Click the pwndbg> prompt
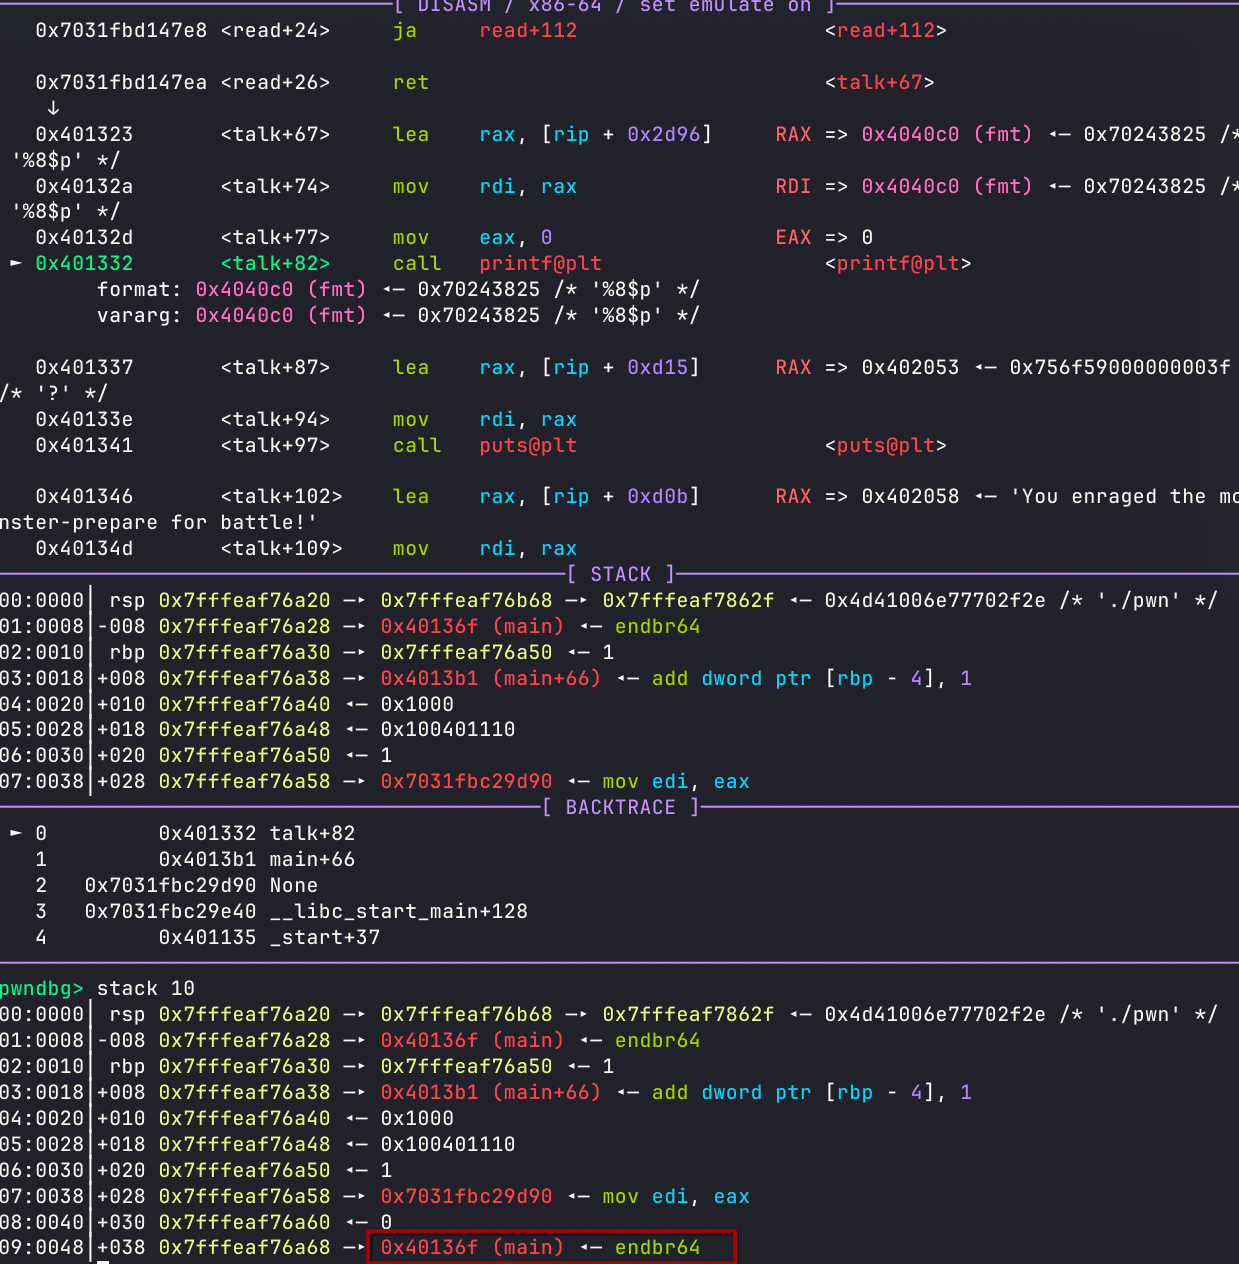This screenshot has height=1264, width=1239. click(x=41, y=988)
